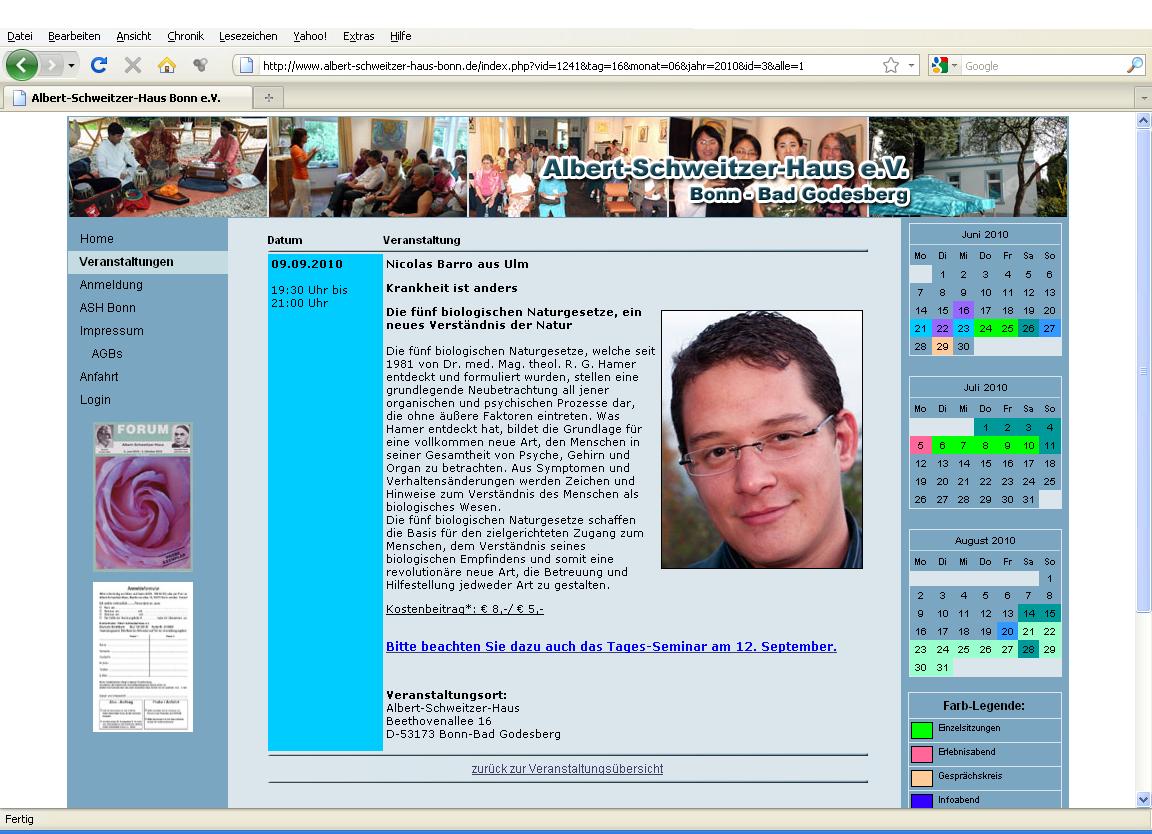Reload the page with the refresh icon

tap(98, 66)
